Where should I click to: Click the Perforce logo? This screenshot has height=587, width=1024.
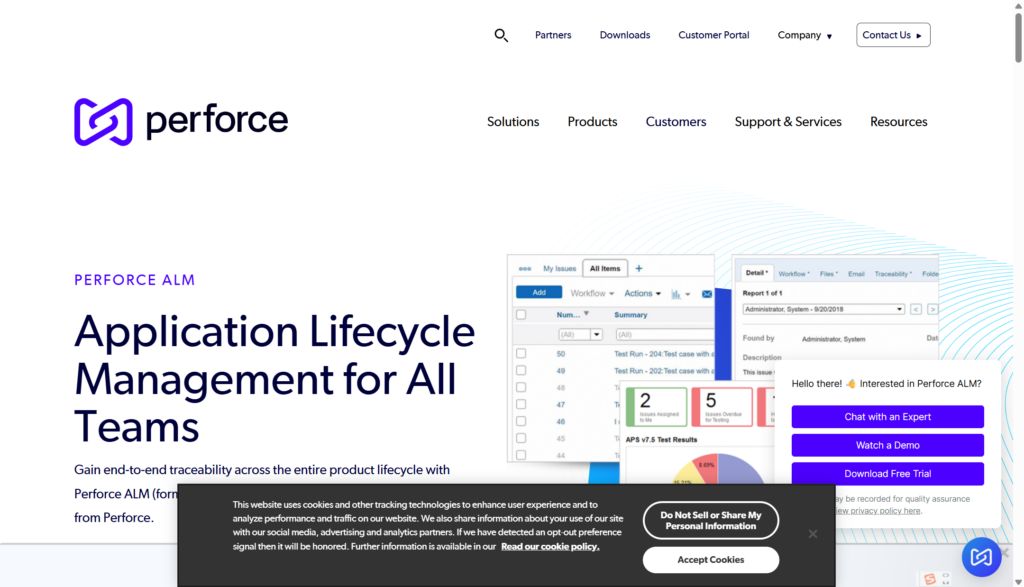tap(181, 122)
